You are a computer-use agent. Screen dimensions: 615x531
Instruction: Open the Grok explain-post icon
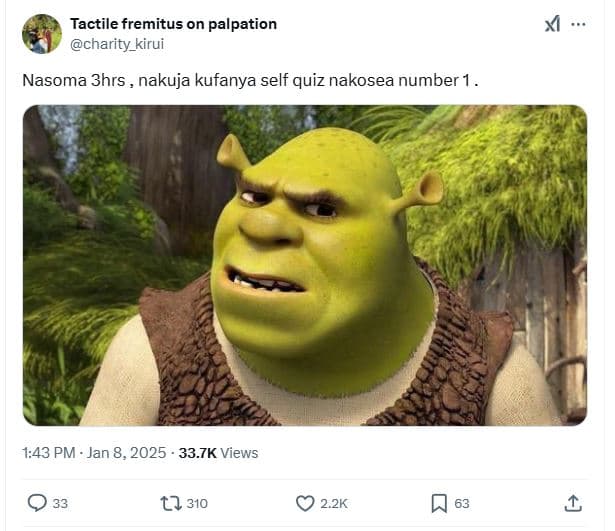tap(552, 24)
